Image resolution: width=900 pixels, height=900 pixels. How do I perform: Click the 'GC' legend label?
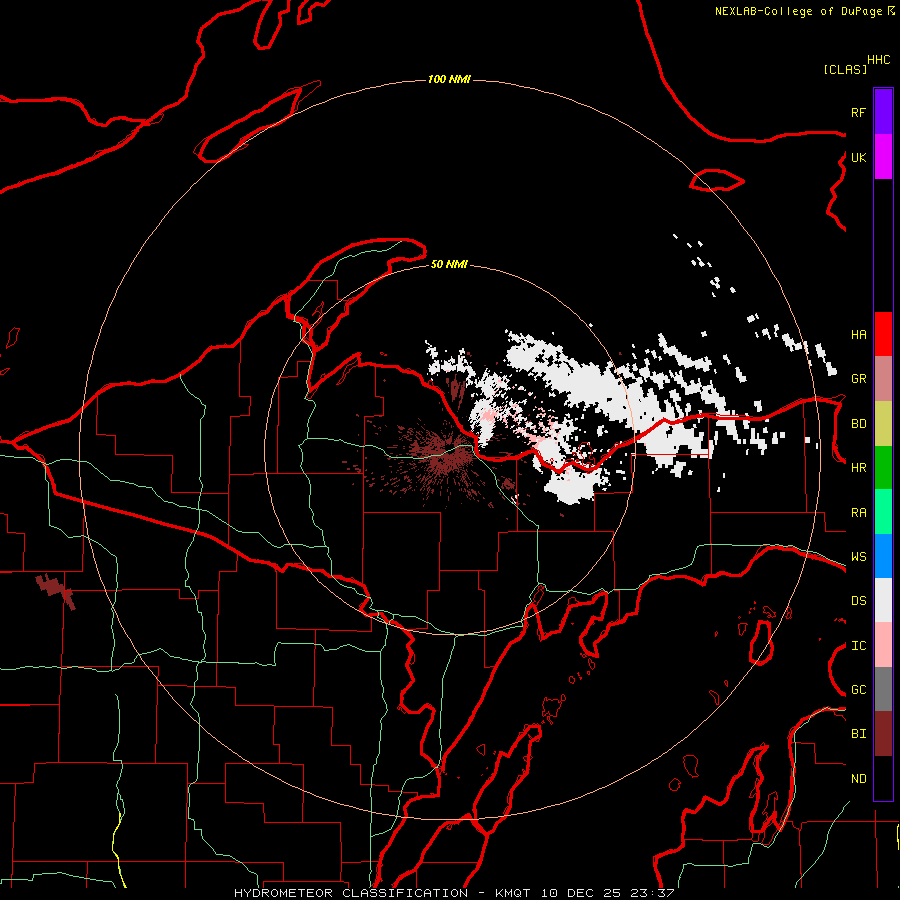[858, 690]
